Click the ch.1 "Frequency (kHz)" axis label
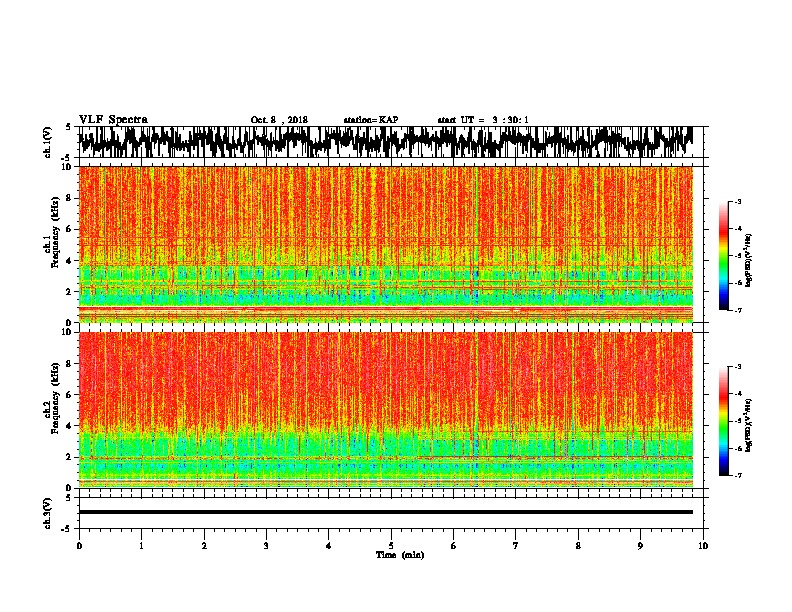Viewport: 792px width, 612px height. 55,232
